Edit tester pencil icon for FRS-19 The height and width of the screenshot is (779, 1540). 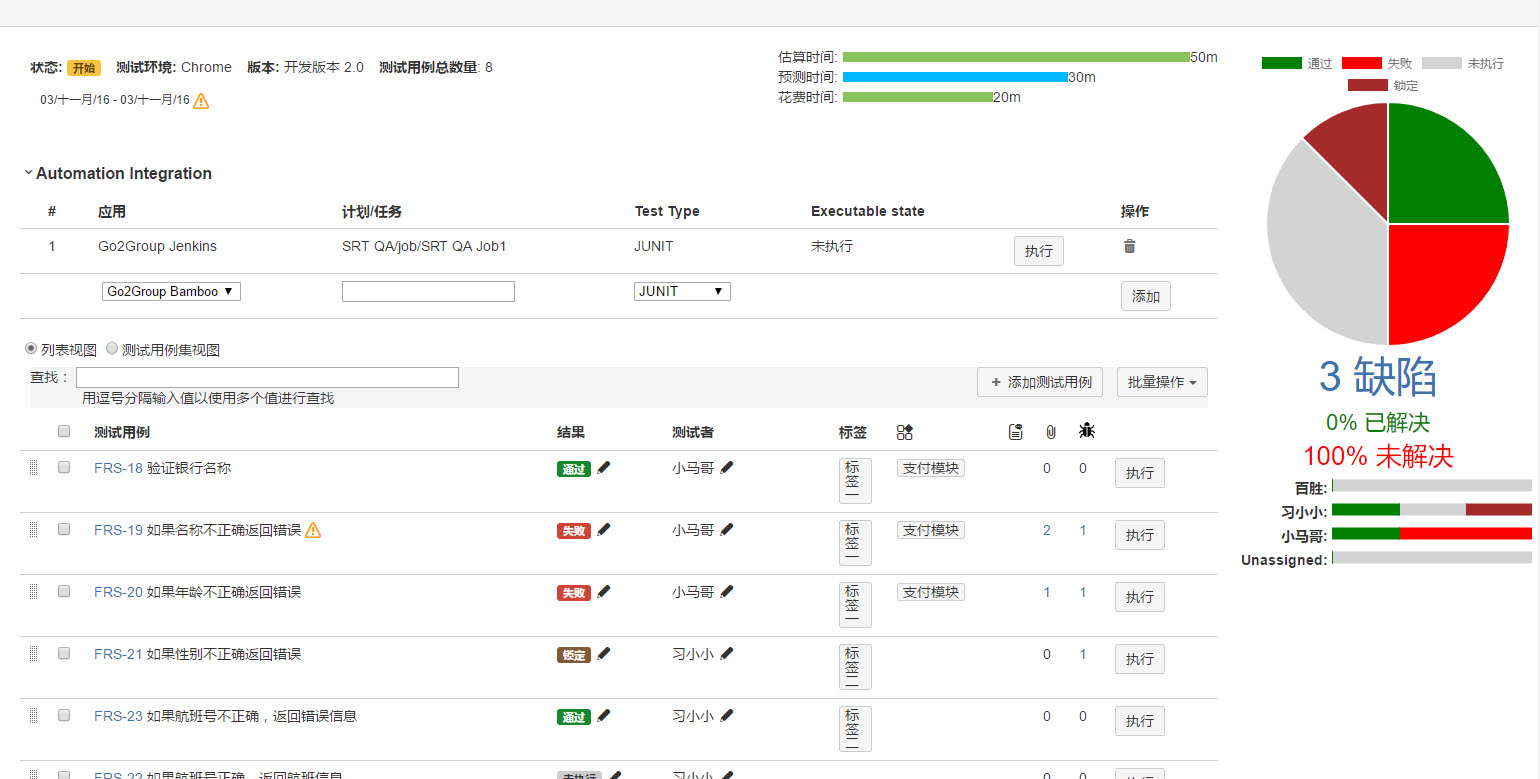(x=726, y=529)
